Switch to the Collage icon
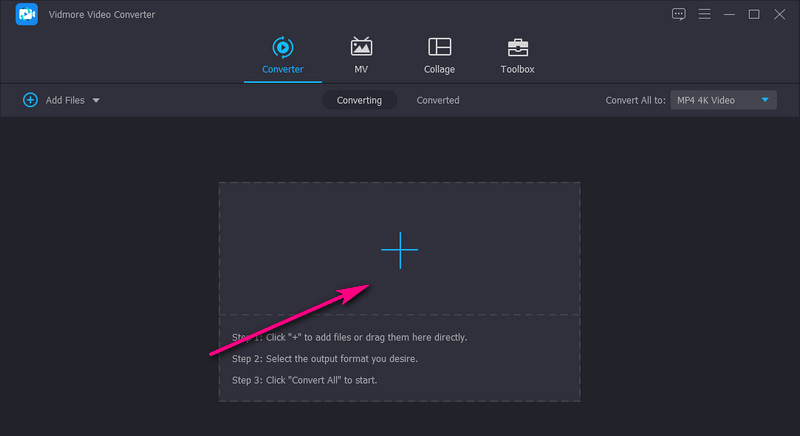This screenshot has height=436, width=800. (439, 47)
